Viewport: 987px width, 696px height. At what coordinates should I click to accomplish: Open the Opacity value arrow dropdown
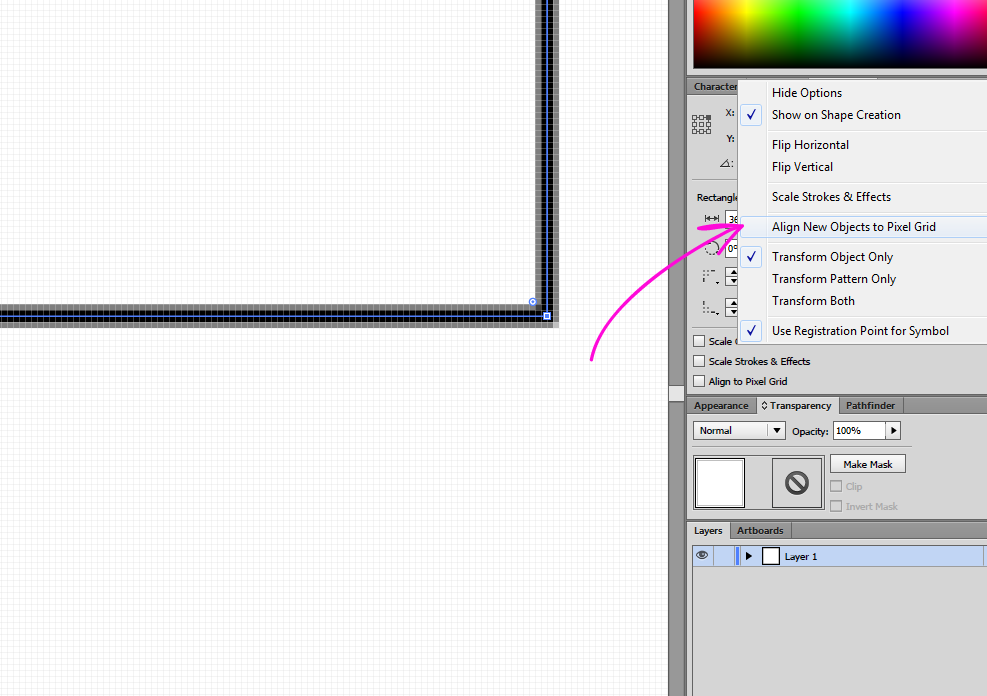click(895, 430)
